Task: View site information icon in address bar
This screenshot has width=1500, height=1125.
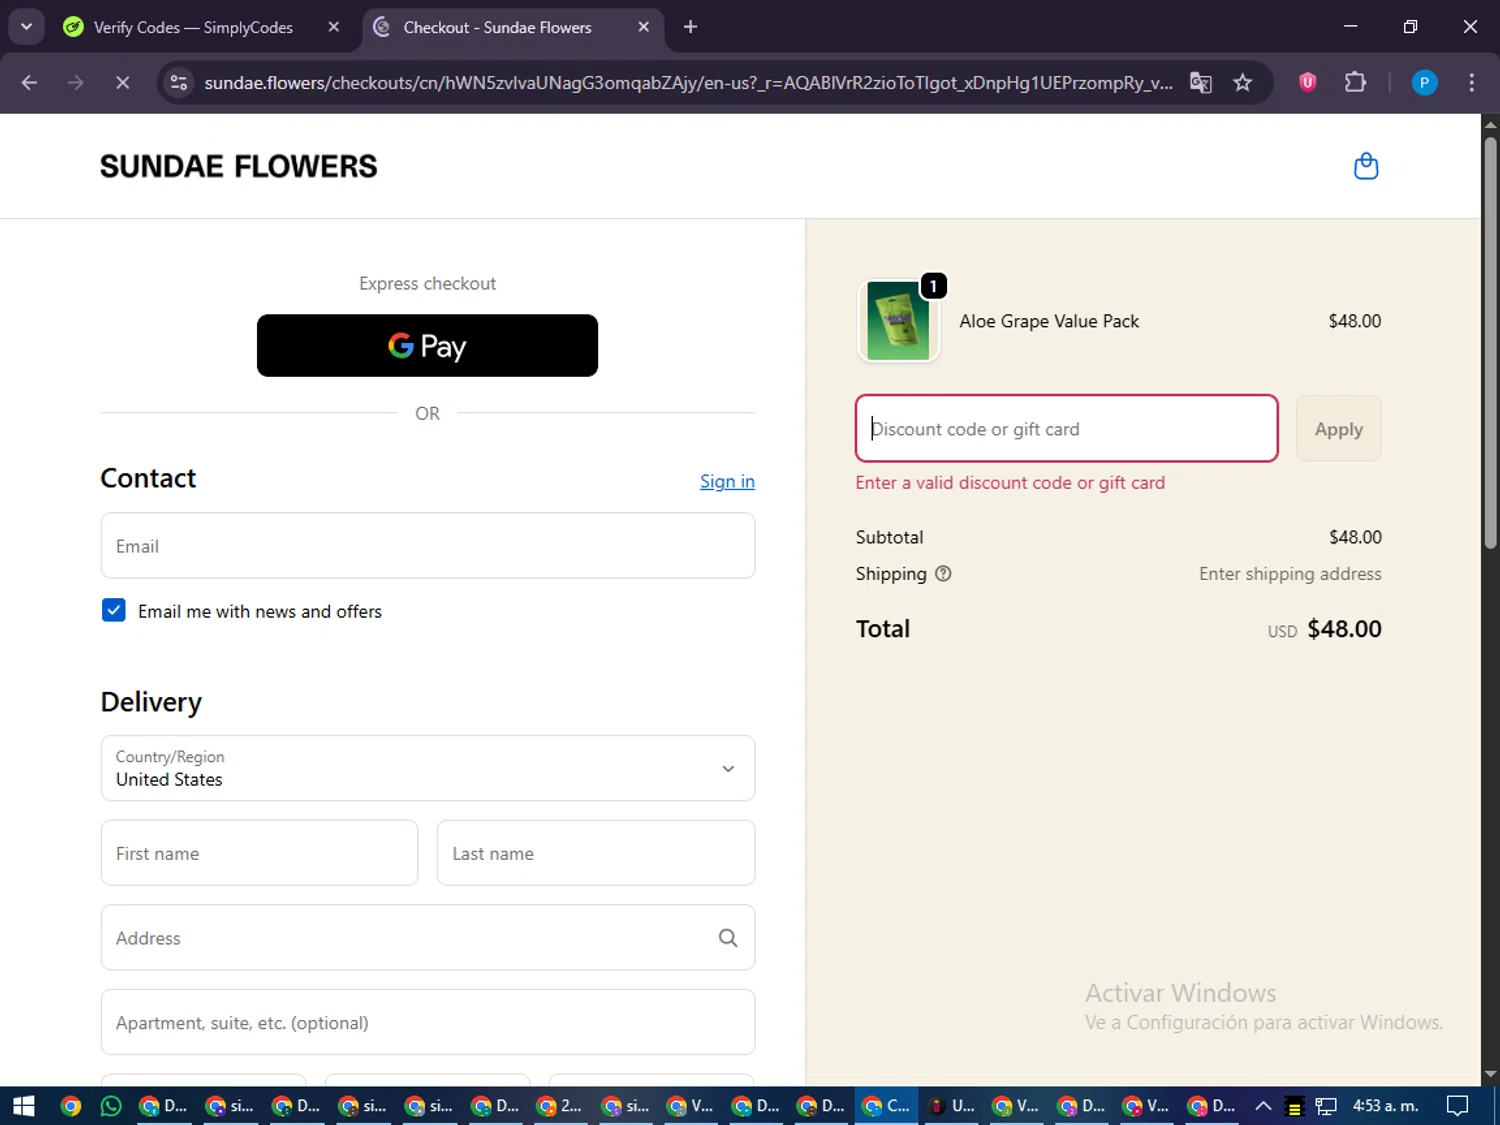Action: [179, 83]
